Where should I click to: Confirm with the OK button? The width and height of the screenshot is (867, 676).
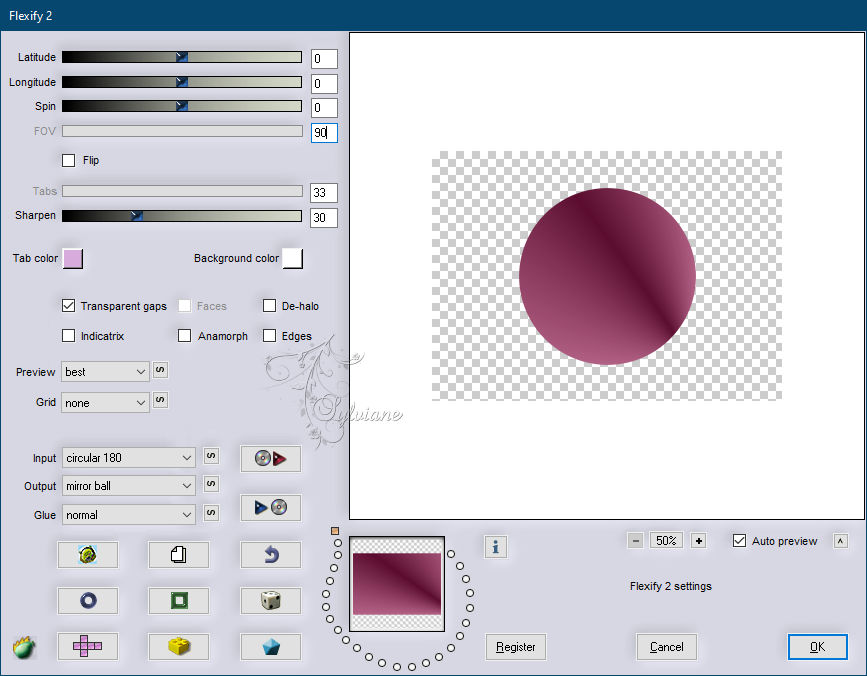tap(817, 647)
